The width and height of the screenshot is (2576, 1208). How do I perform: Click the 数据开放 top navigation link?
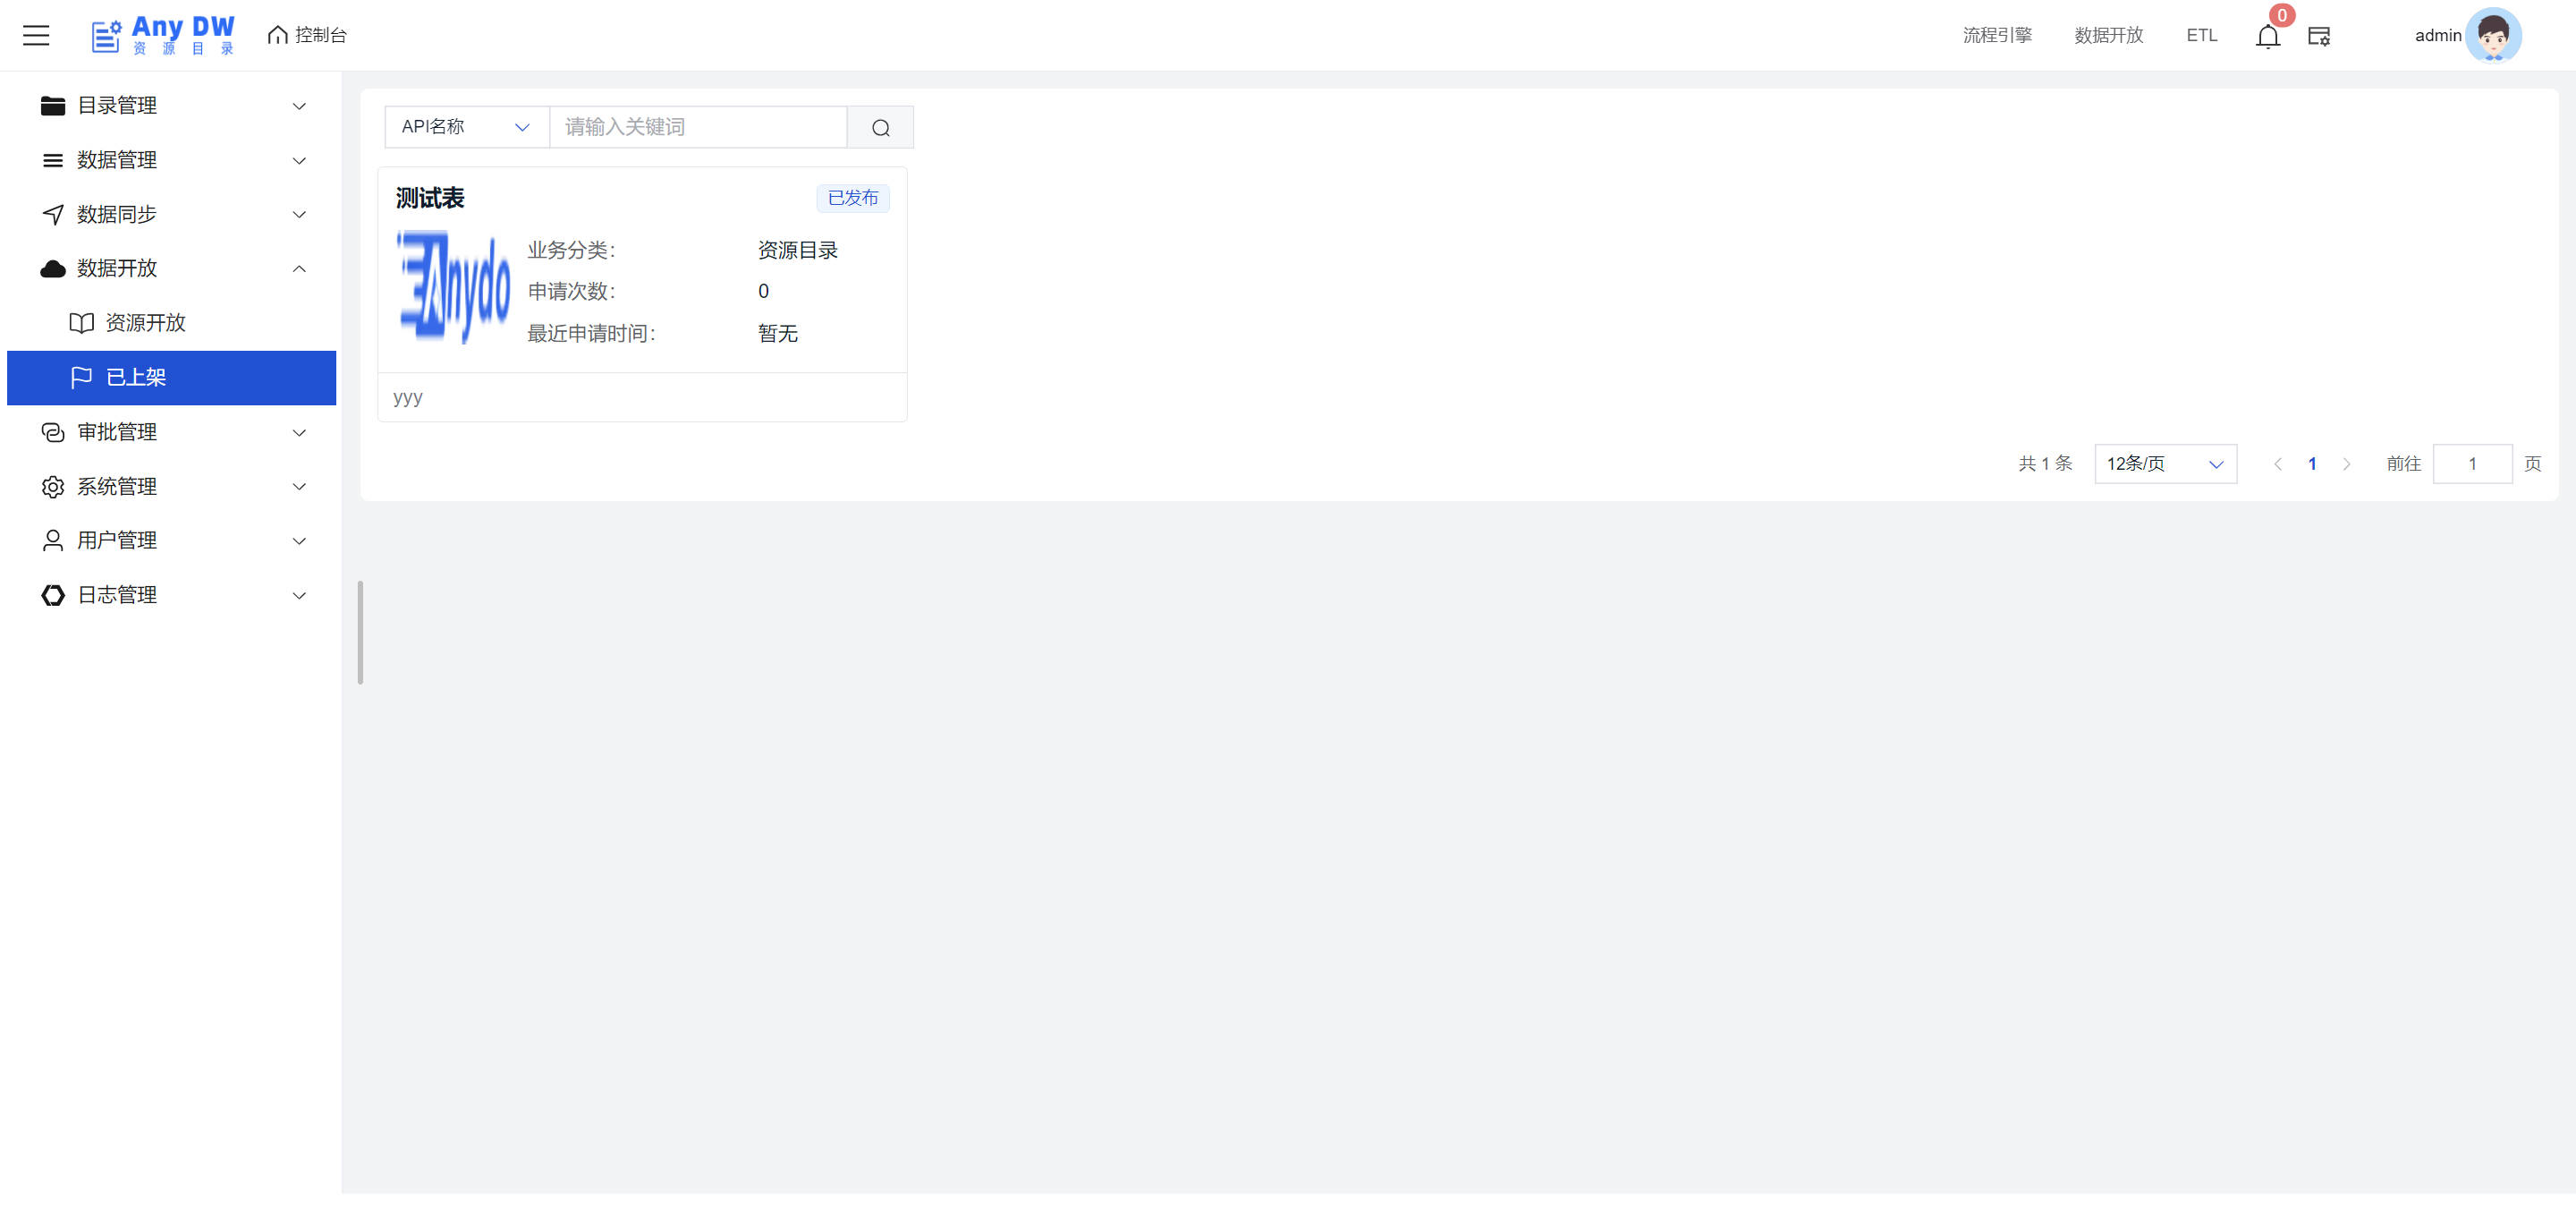point(2108,35)
